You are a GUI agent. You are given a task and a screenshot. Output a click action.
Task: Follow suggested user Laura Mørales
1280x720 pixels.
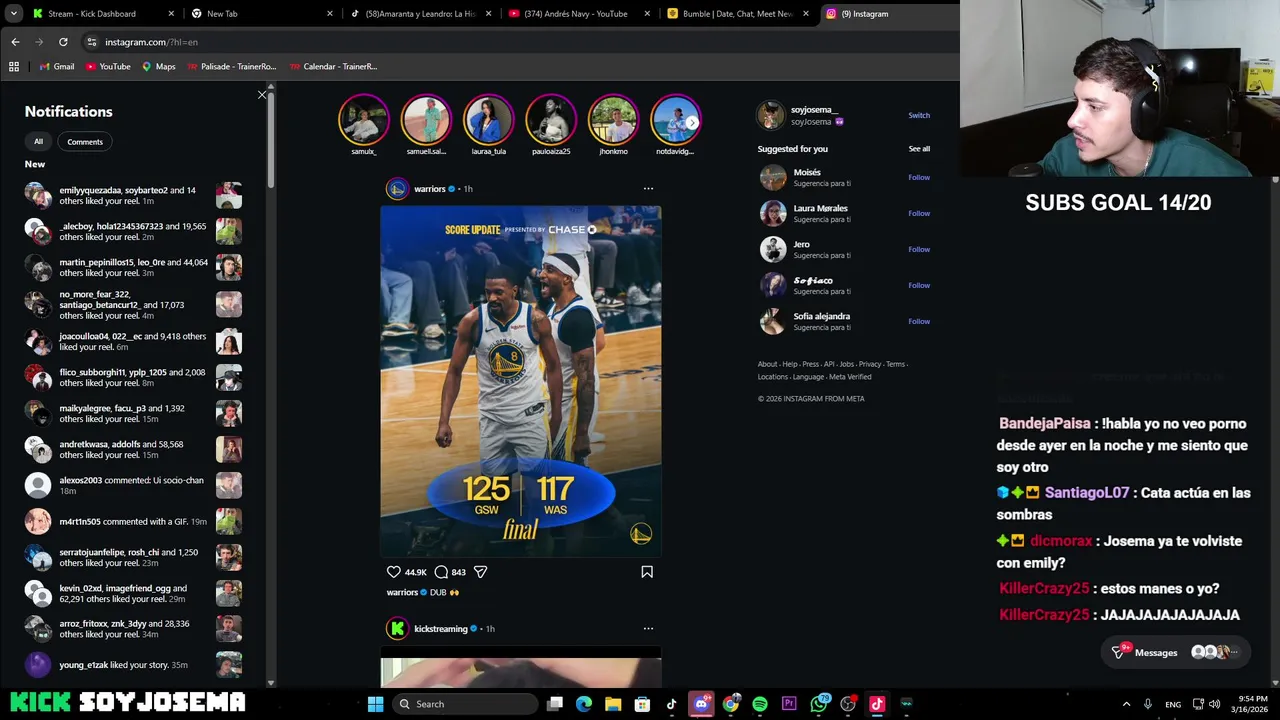pos(919,213)
